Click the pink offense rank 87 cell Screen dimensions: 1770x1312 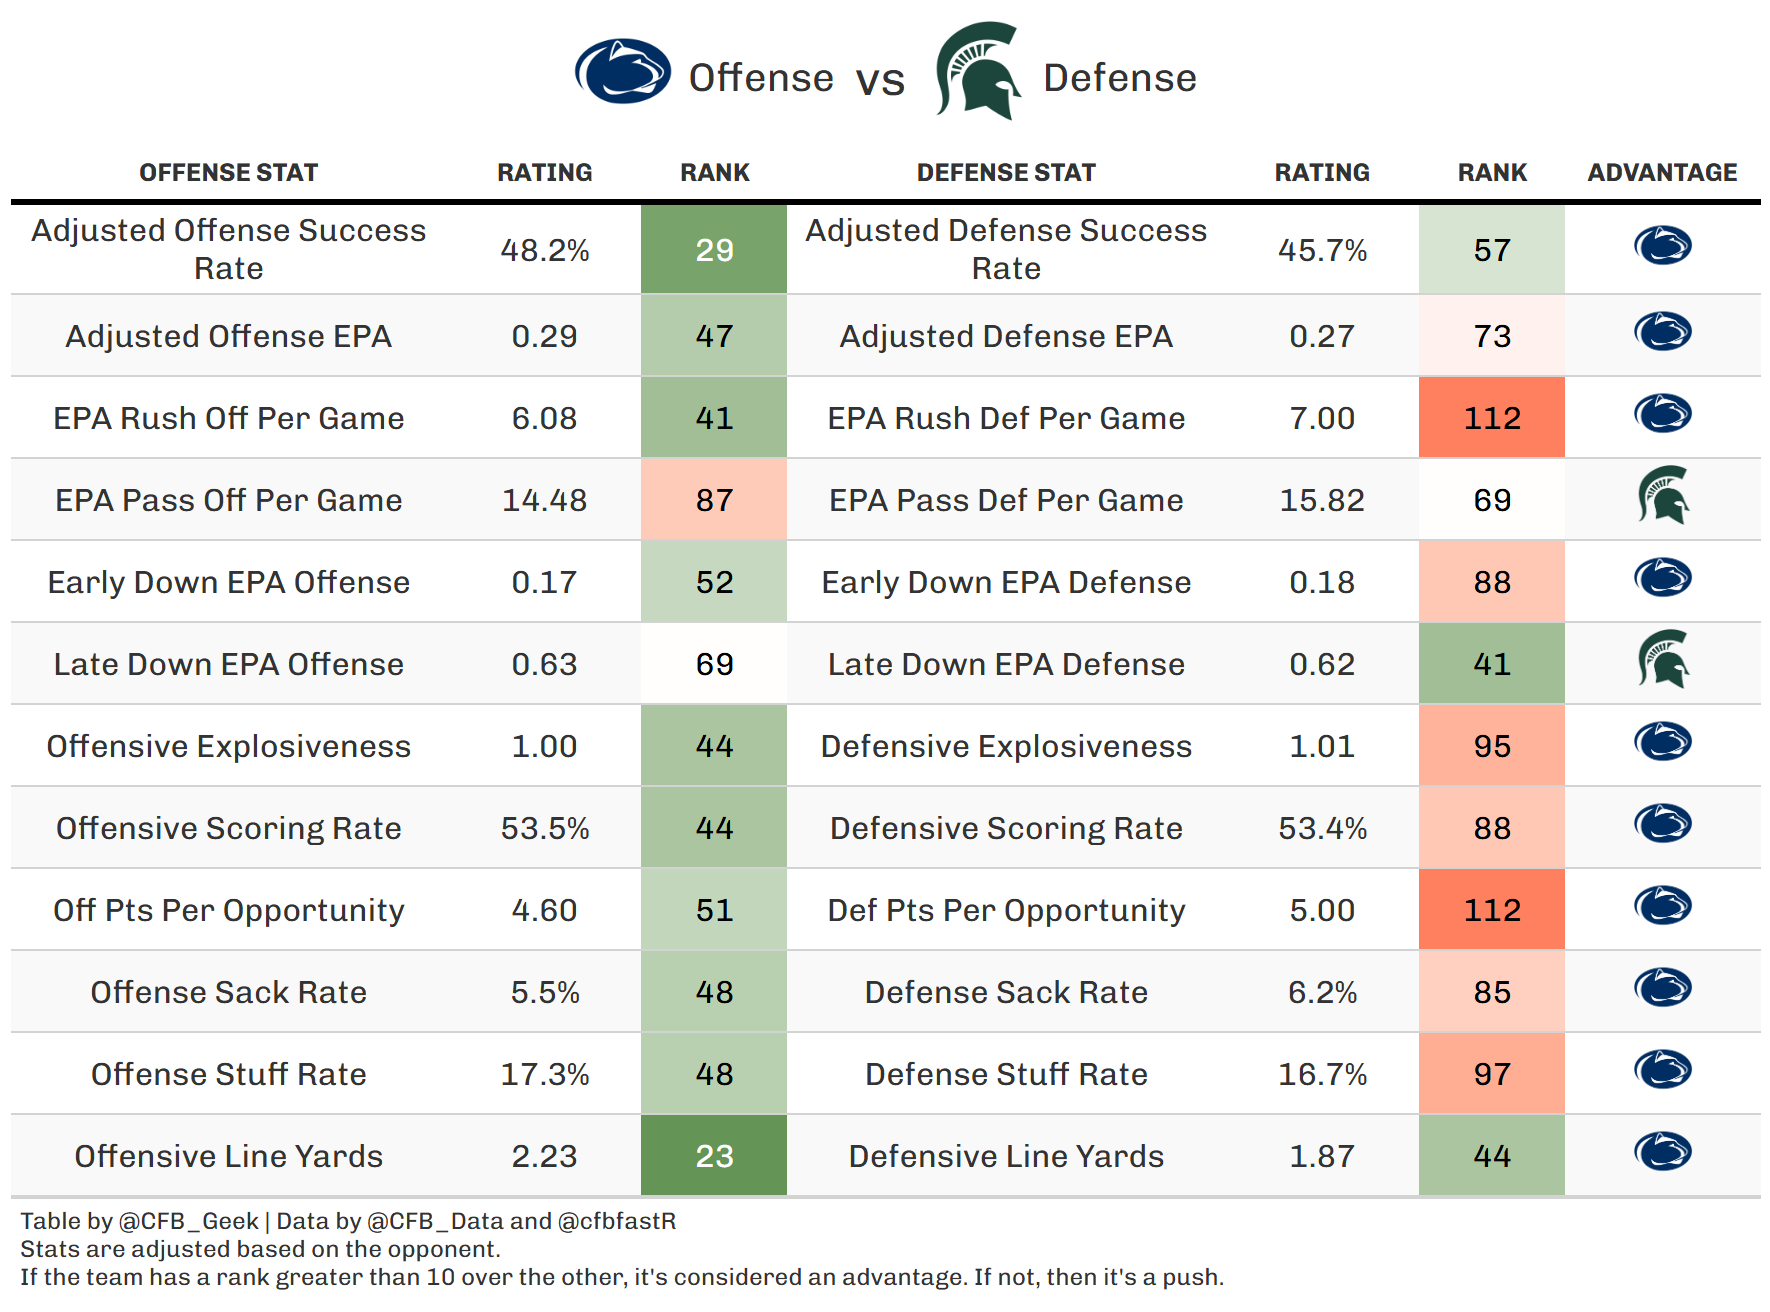click(x=714, y=500)
